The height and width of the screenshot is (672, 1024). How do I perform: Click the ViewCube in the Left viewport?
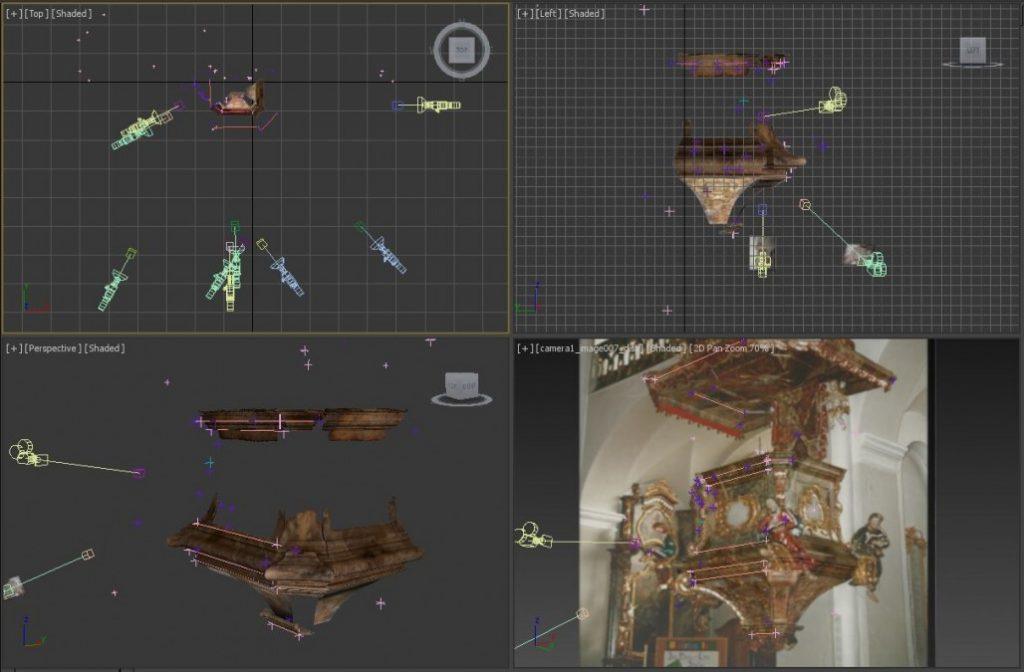pyautogui.click(x=972, y=50)
